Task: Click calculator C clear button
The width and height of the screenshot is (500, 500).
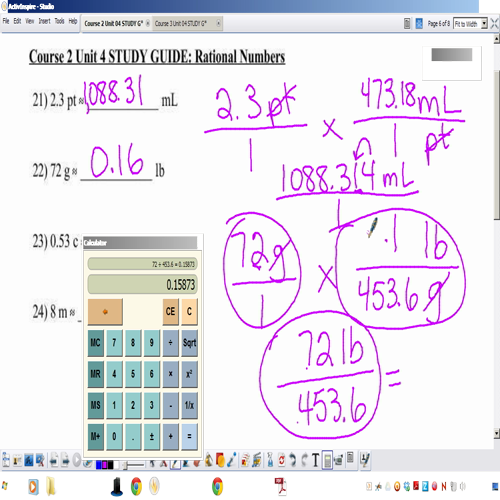Action: click(189, 312)
